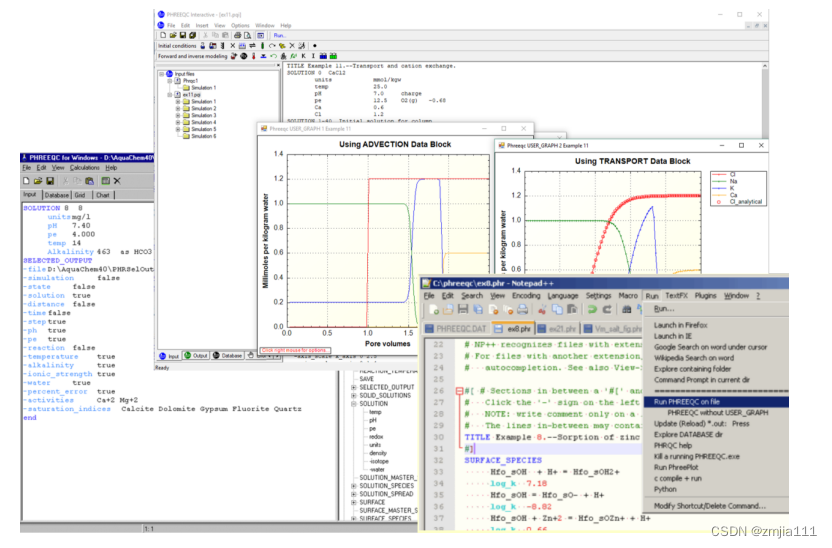Click New file icon in PHREEQC Interactive toolbar
Image resolution: width=832 pixels, height=548 pixels.
(162, 35)
